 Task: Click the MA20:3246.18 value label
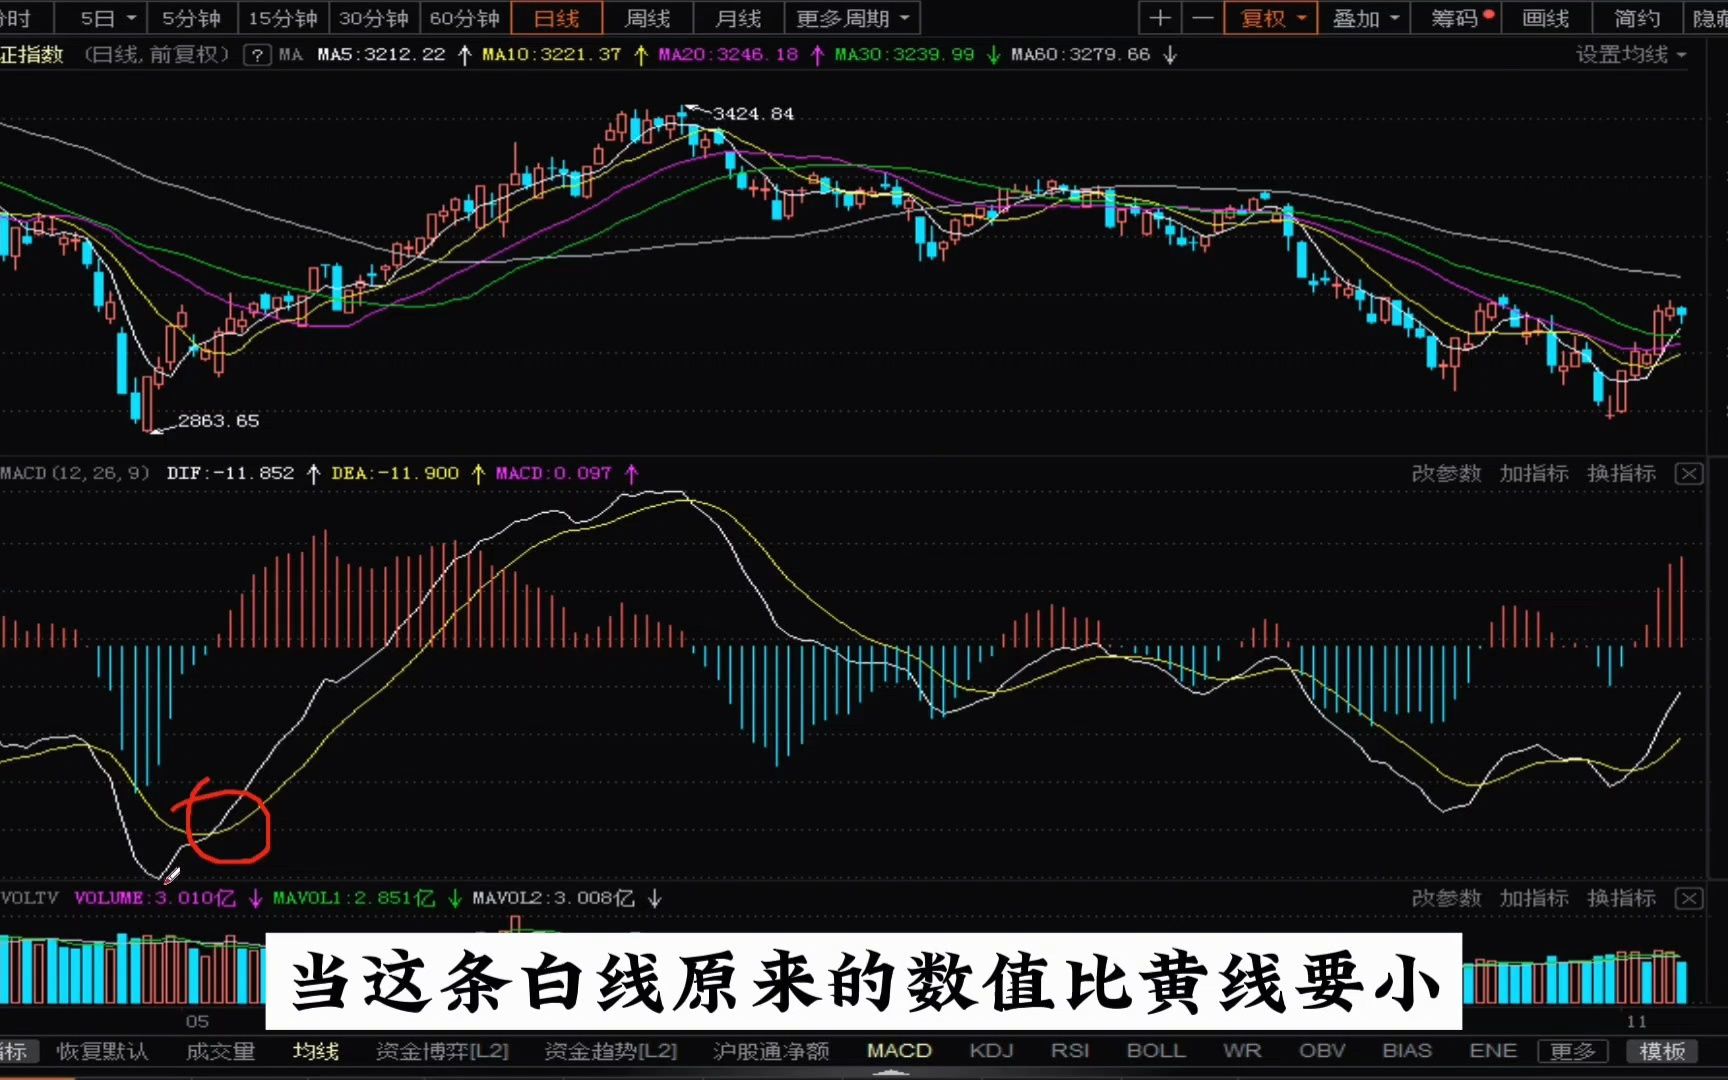tap(728, 55)
